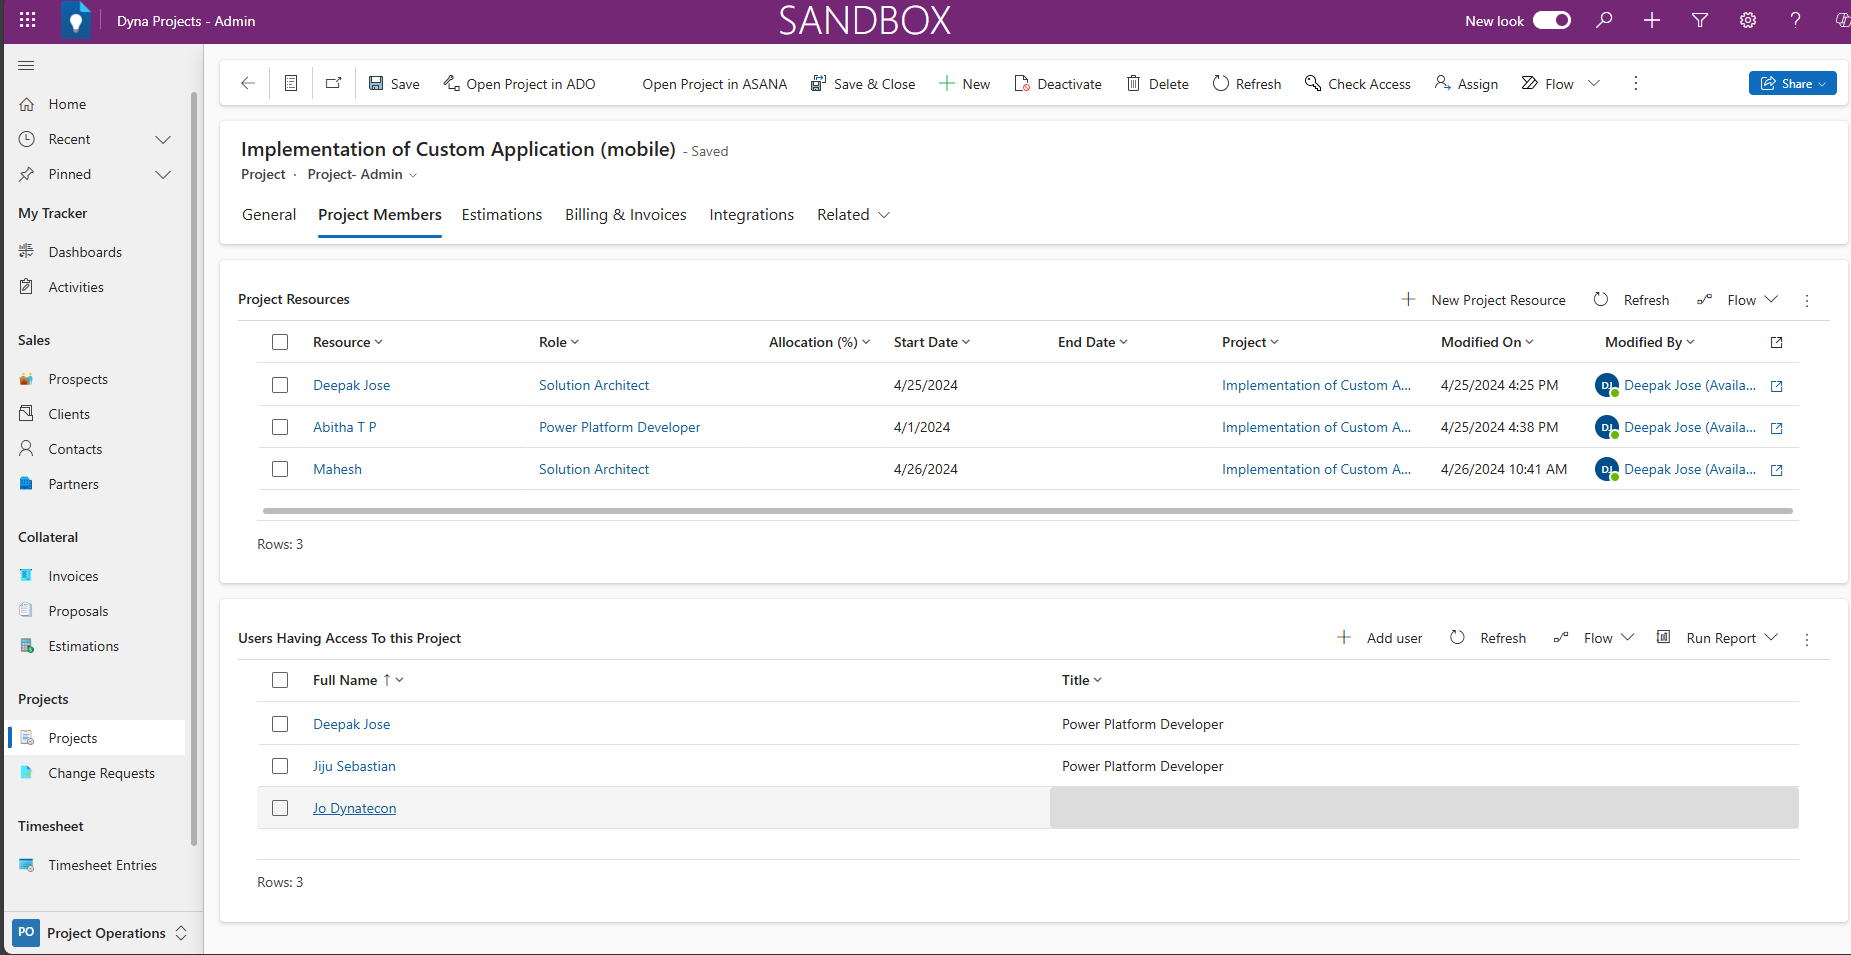Open the Share button dropdown arrow
The width and height of the screenshot is (1851, 955).
1823,83
